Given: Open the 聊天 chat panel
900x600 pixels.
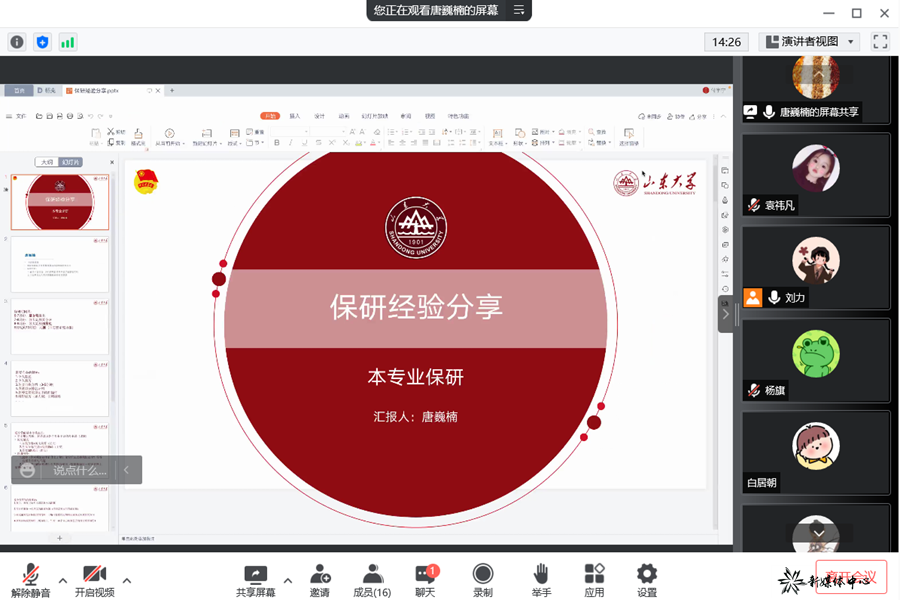Looking at the screenshot, I should tap(425, 580).
